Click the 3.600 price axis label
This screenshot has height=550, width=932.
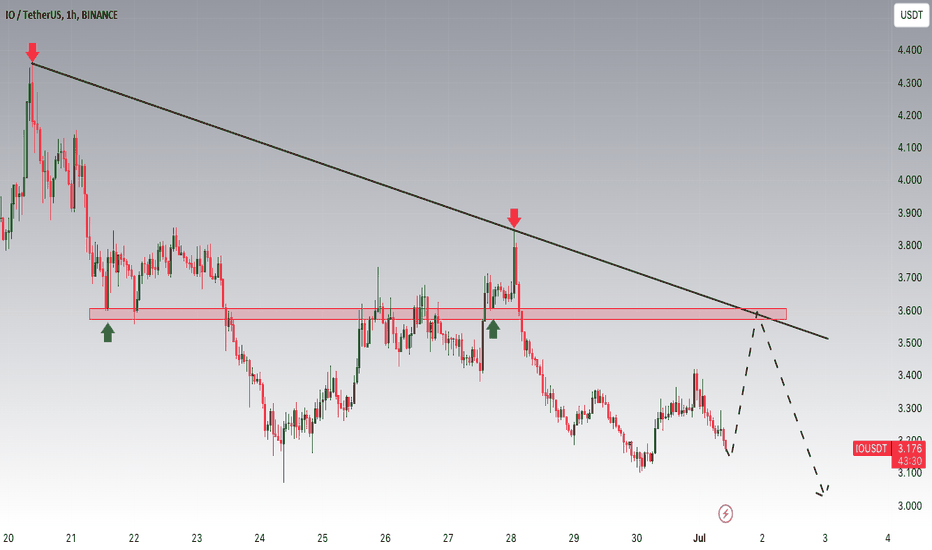point(909,310)
